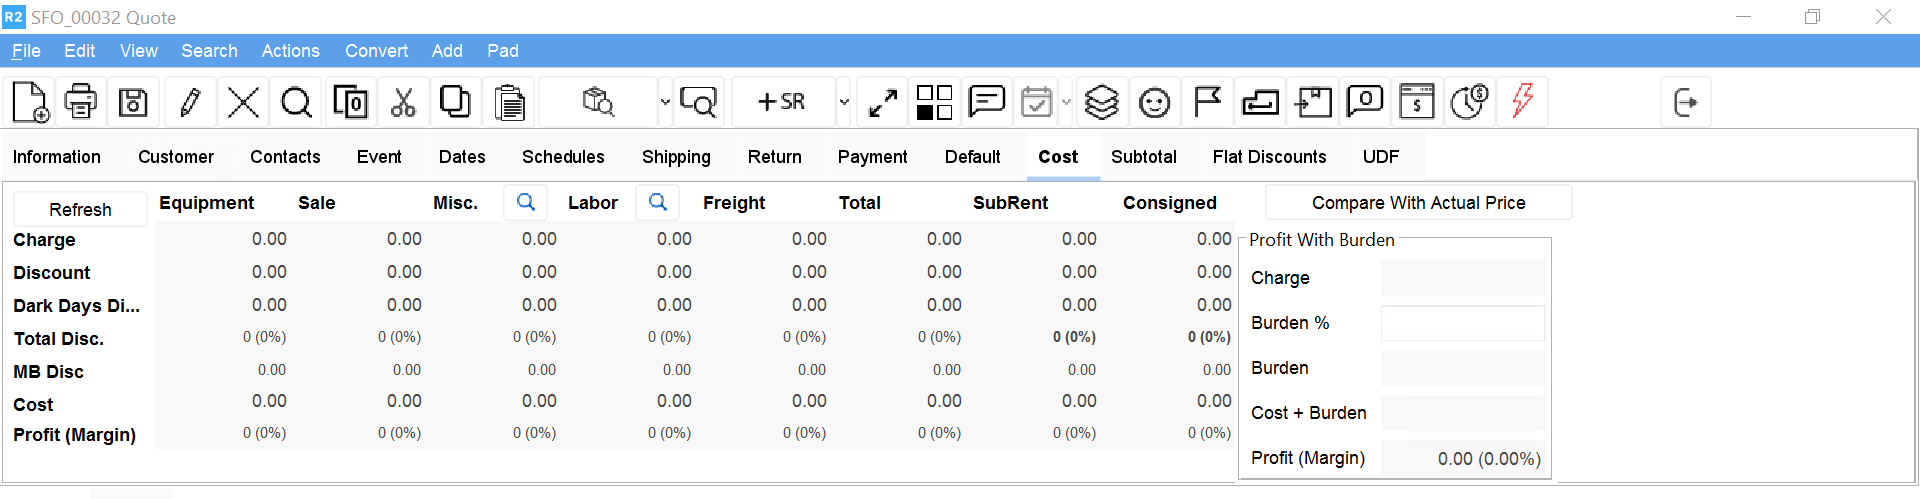Click the Profit With Burden Charge field

[x=1463, y=278]
